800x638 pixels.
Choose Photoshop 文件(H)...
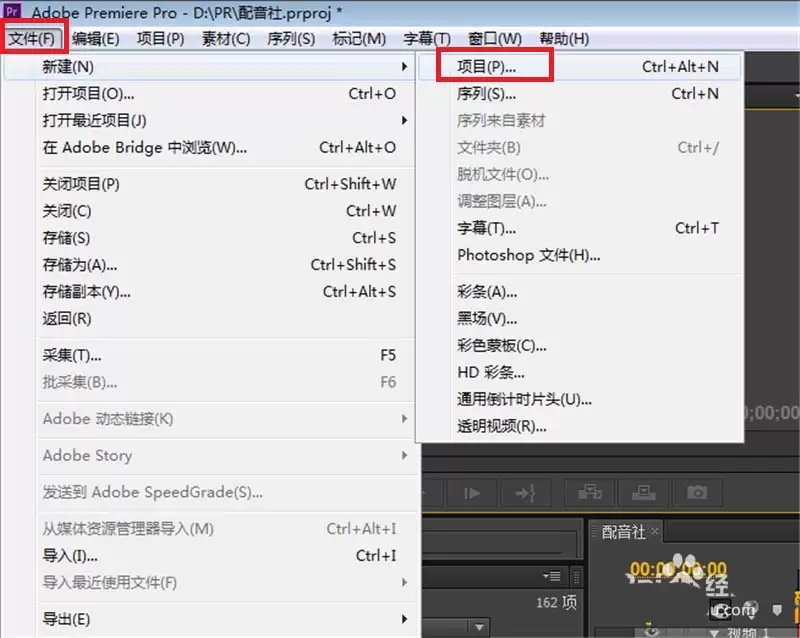[x=580, y=255]
